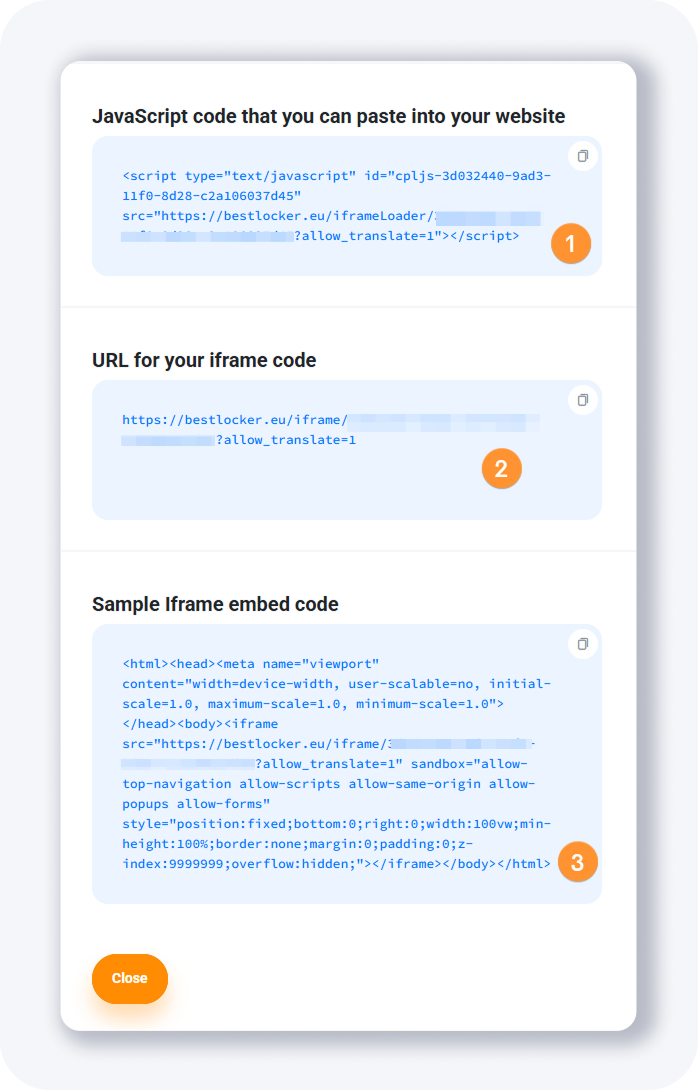The height and width of the screenshot is (1090, 698).
Task: Close the embed code dialog
Action: [x=130, y=978]
